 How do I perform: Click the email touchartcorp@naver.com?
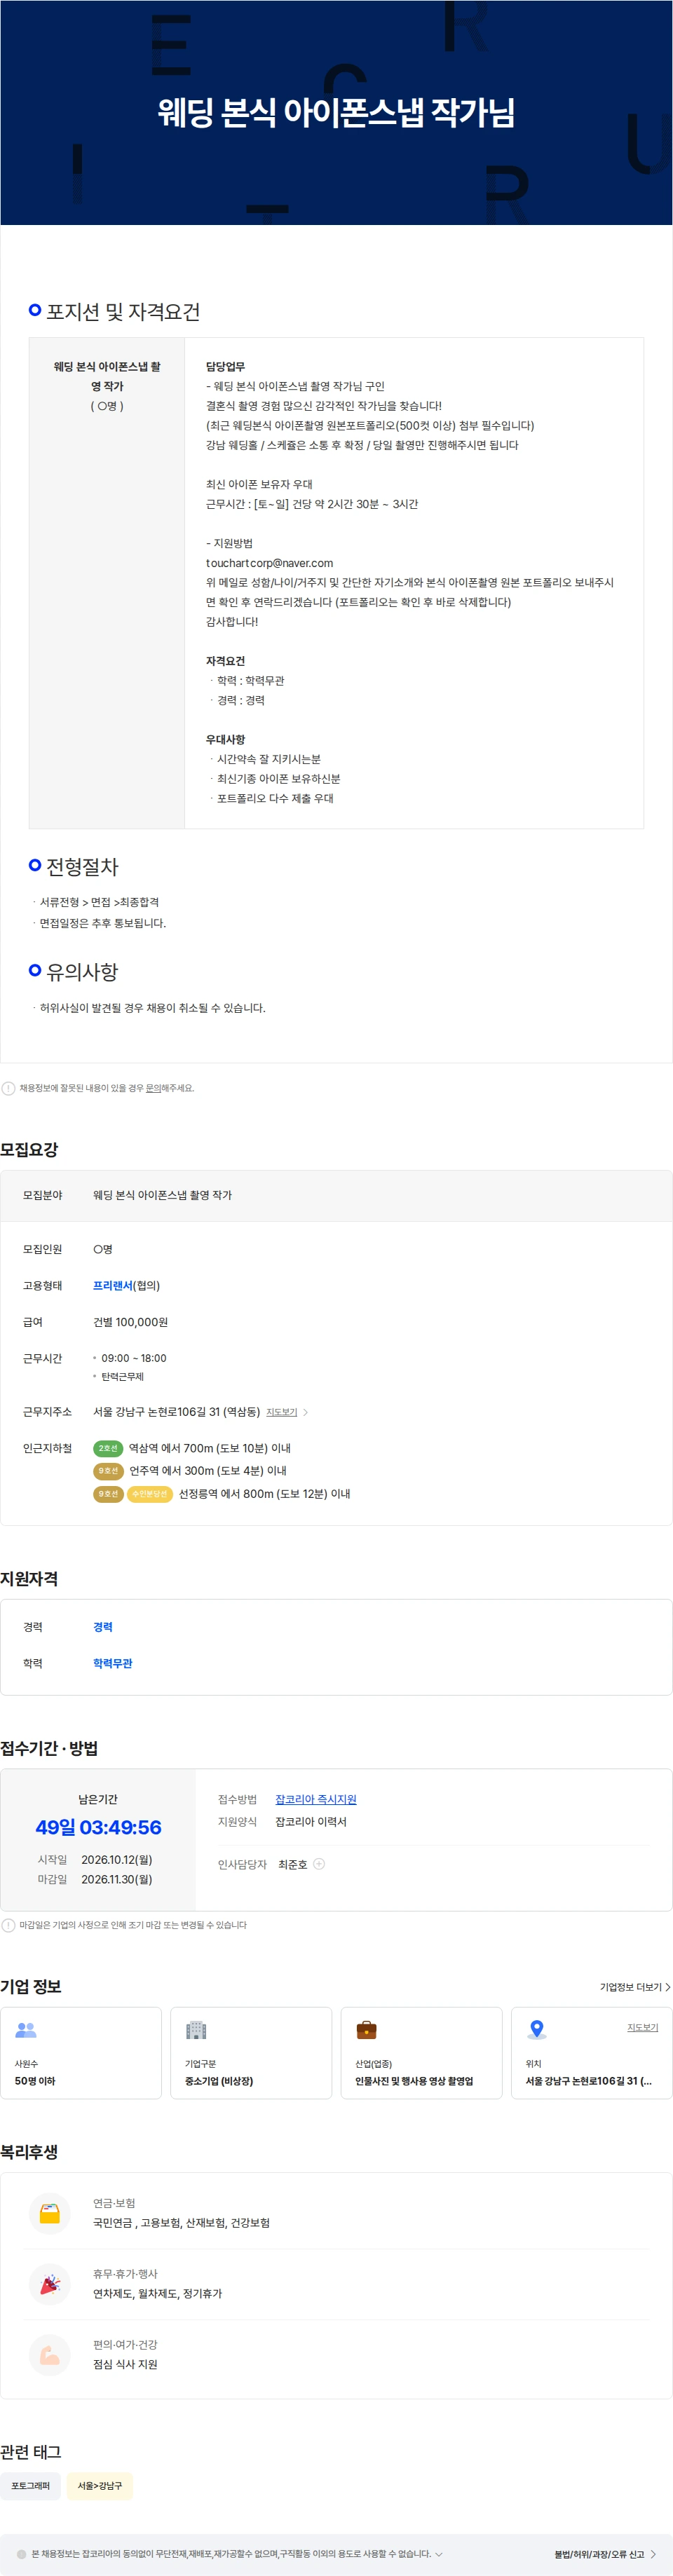tap(269, 563)
